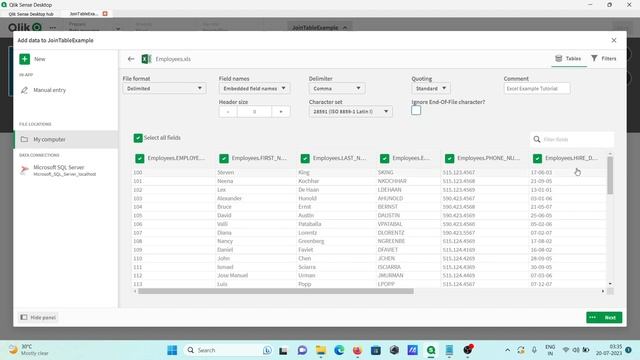Click the green Next button
This screenshot has width=640, height=360.
610,317
